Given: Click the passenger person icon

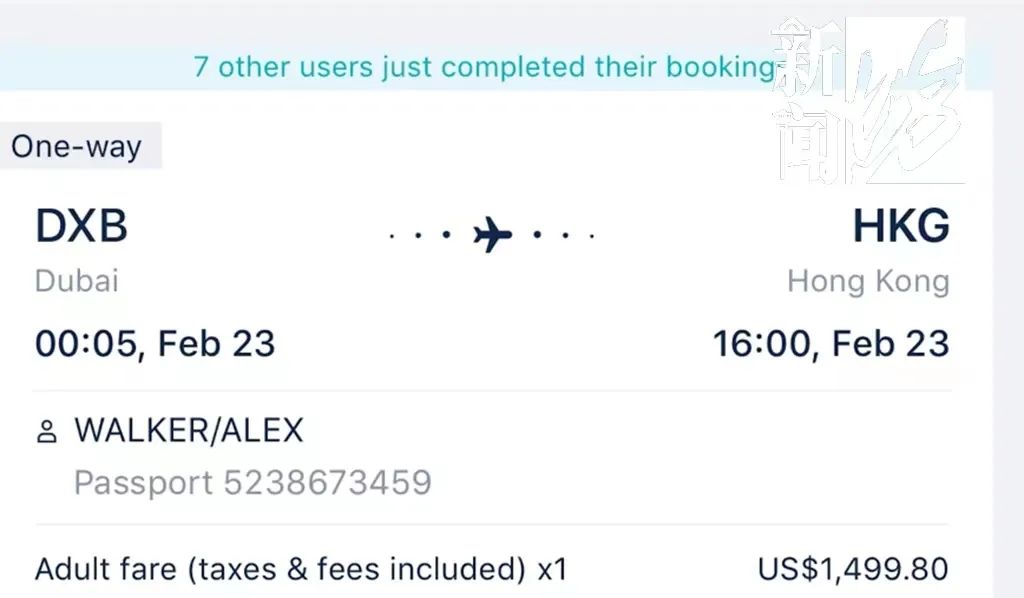Looking at the screenshot, I should [46, 432].
